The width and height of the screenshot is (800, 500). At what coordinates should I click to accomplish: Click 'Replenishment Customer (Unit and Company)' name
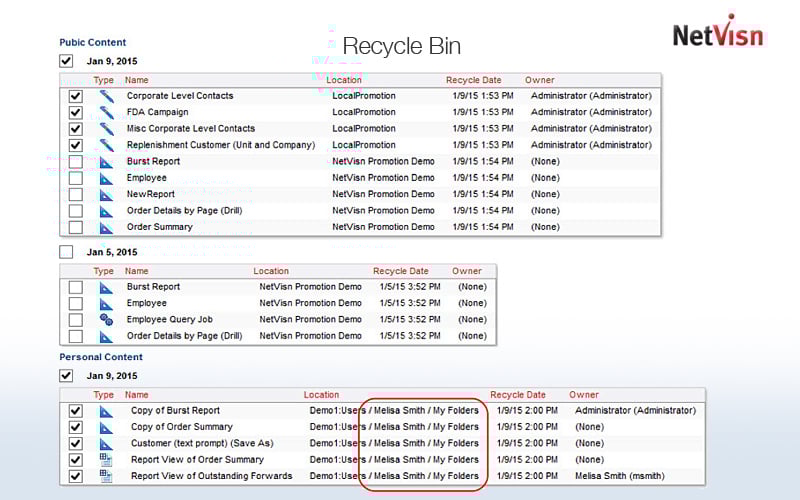(221, 145)
